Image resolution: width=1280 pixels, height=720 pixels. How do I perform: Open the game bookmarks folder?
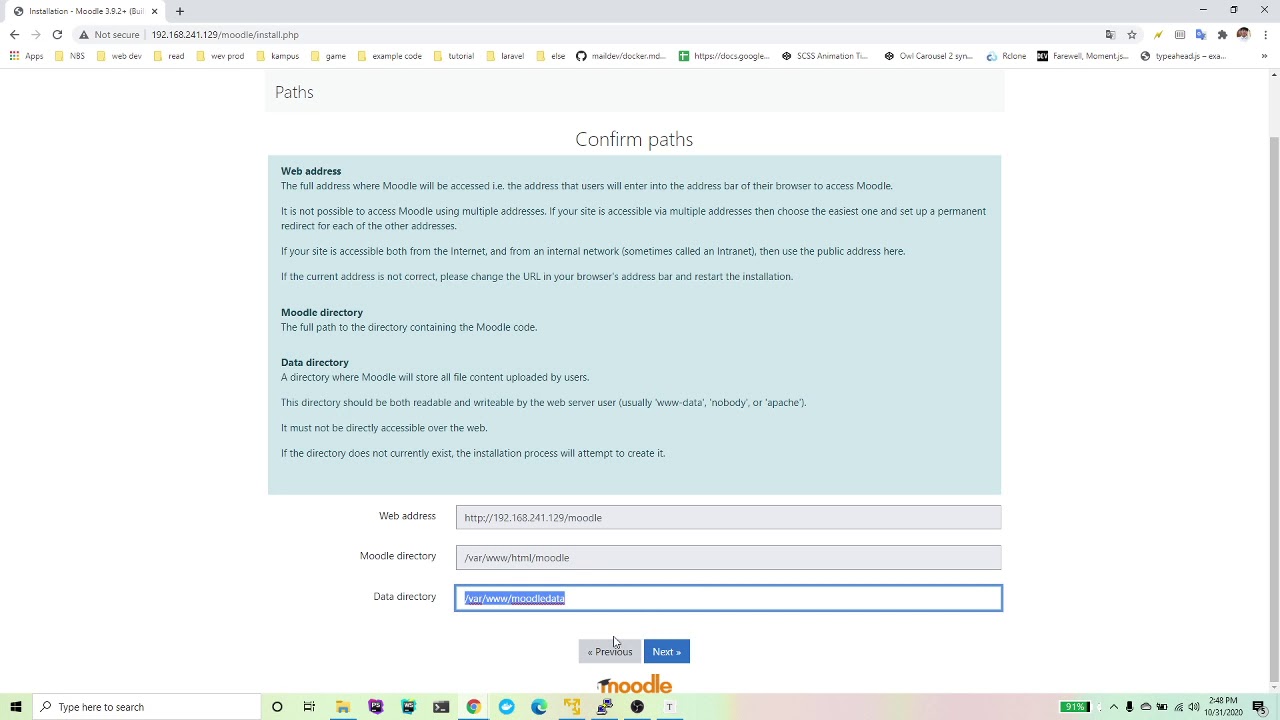pos(328,56)
